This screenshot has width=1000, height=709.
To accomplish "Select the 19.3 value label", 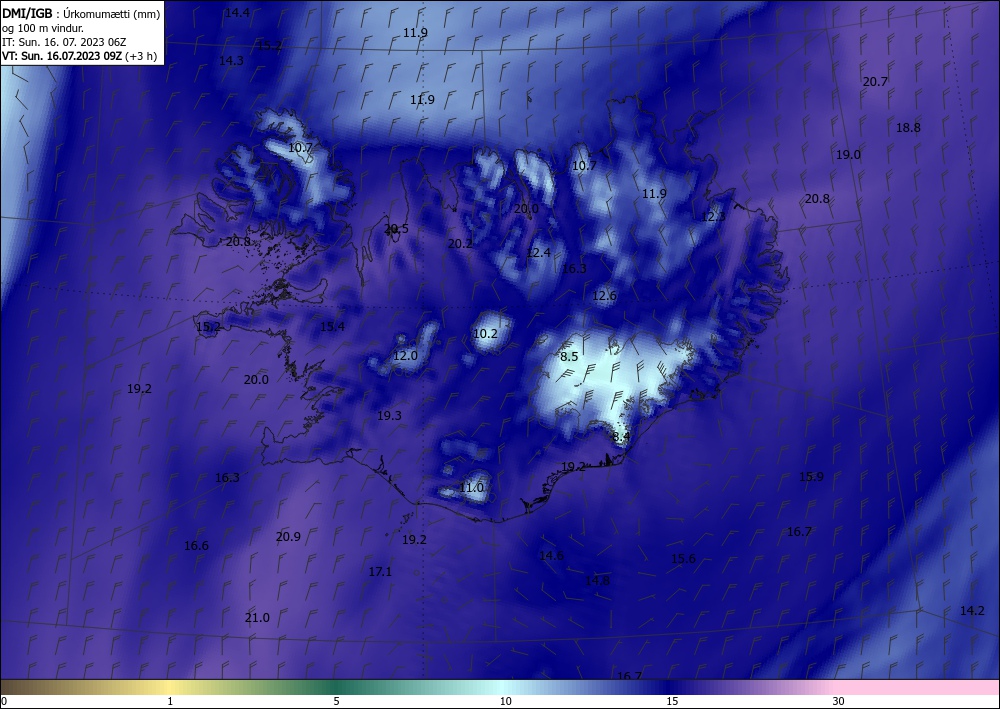I will coord(389,416).
